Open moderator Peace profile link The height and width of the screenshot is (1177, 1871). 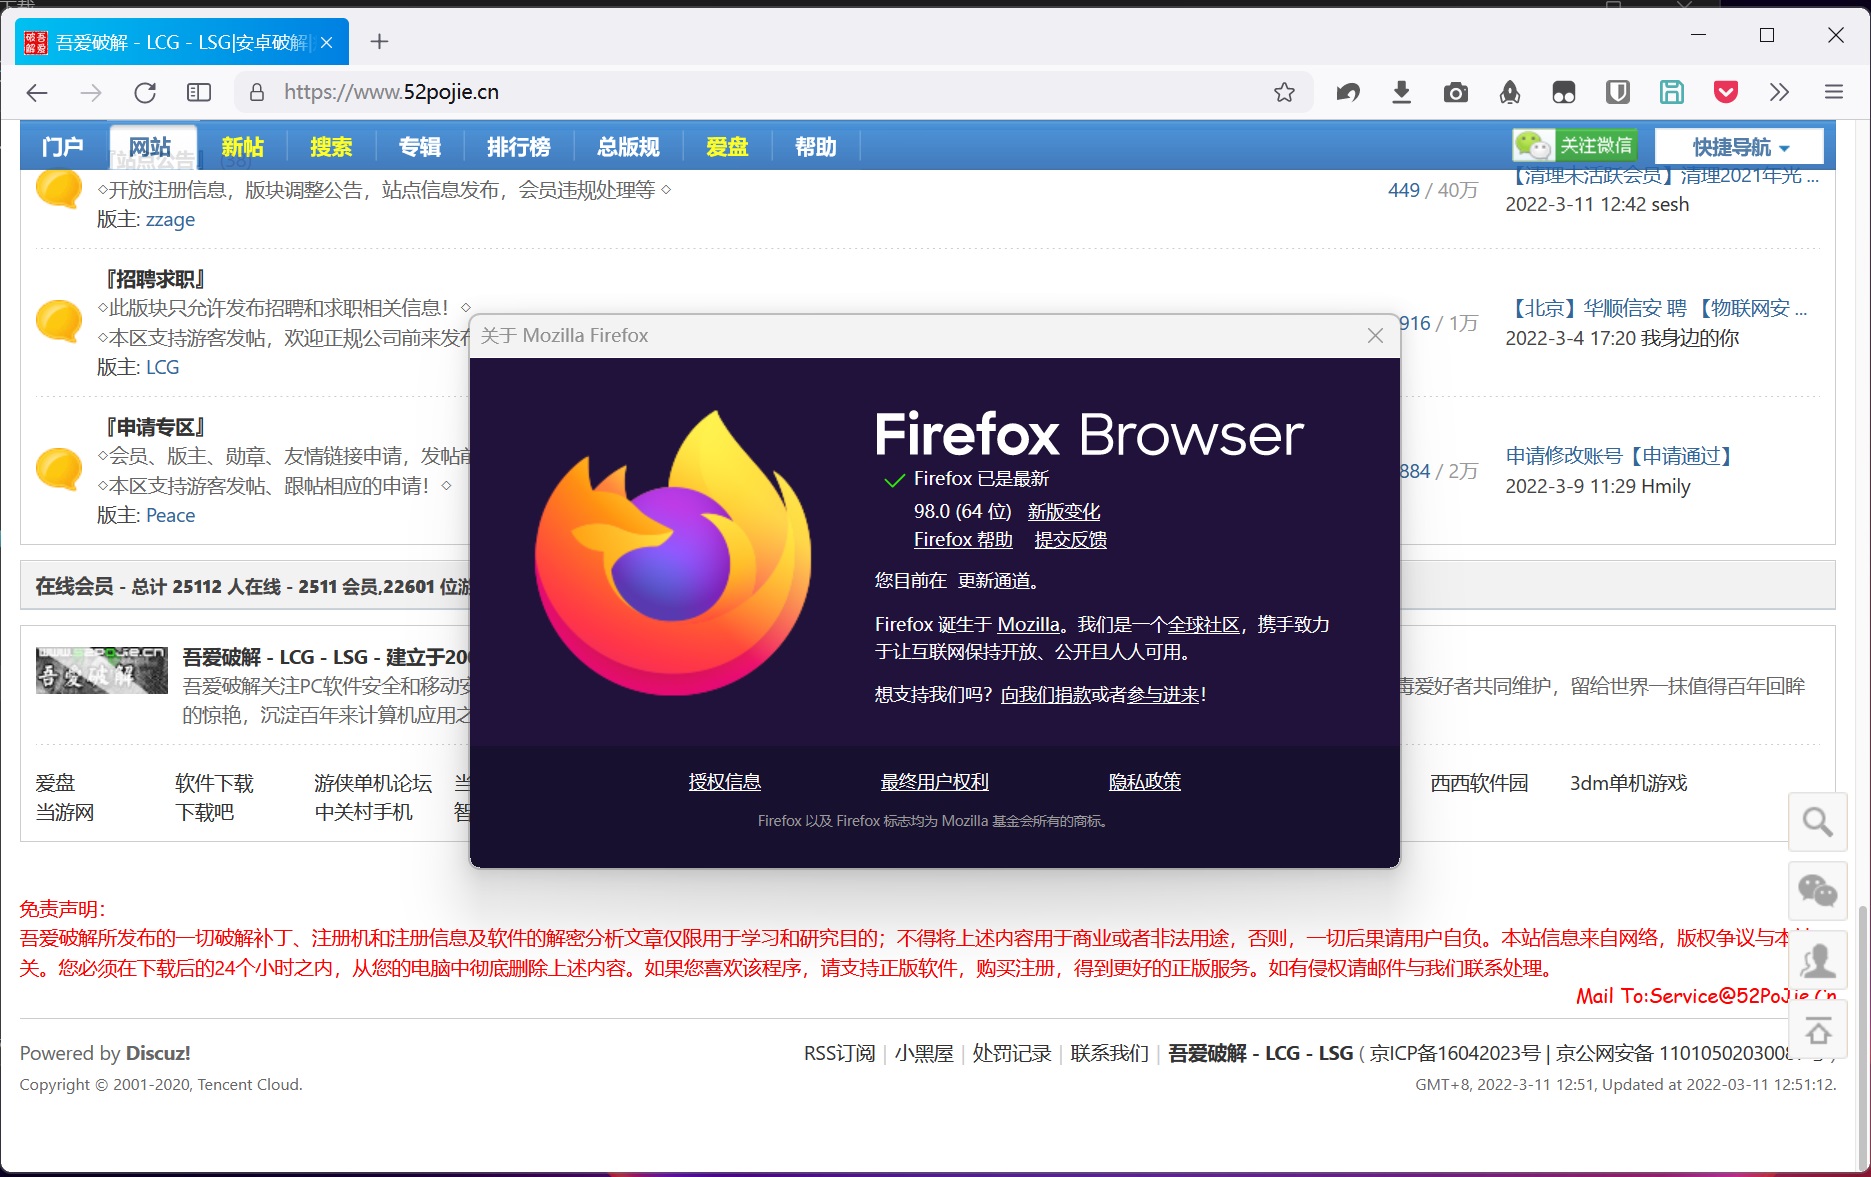pos(170,516)
